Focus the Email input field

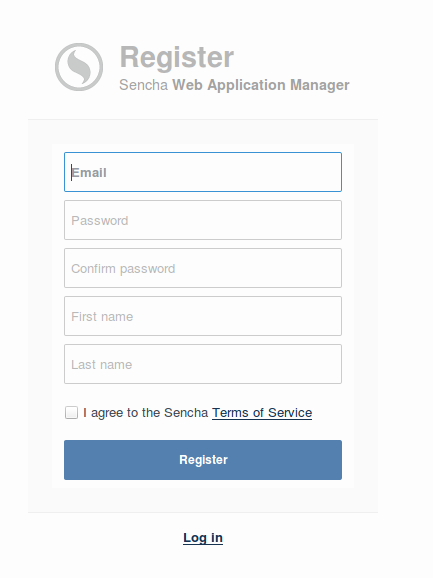point(203,172)
